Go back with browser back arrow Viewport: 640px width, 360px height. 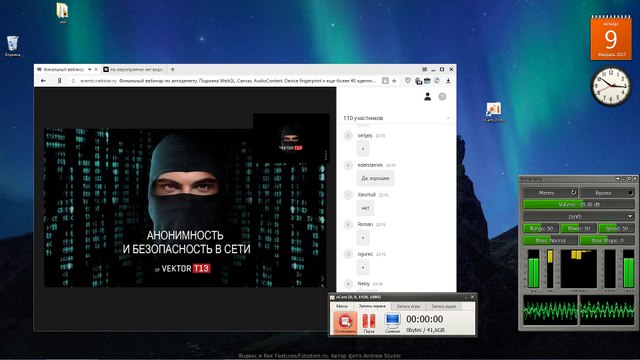coord(43,81)
